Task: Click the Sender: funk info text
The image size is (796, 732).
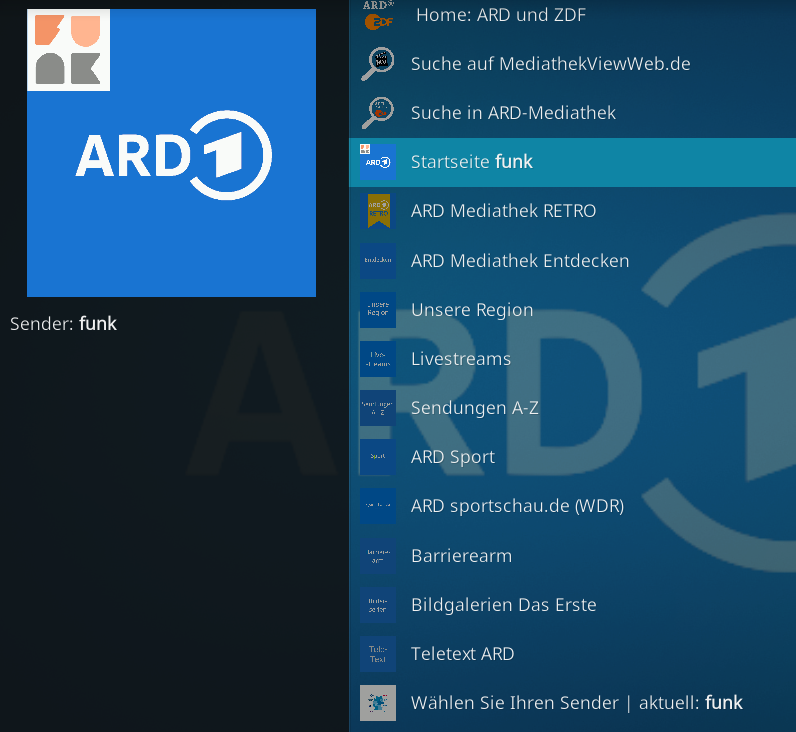Action: pos(63,324)
